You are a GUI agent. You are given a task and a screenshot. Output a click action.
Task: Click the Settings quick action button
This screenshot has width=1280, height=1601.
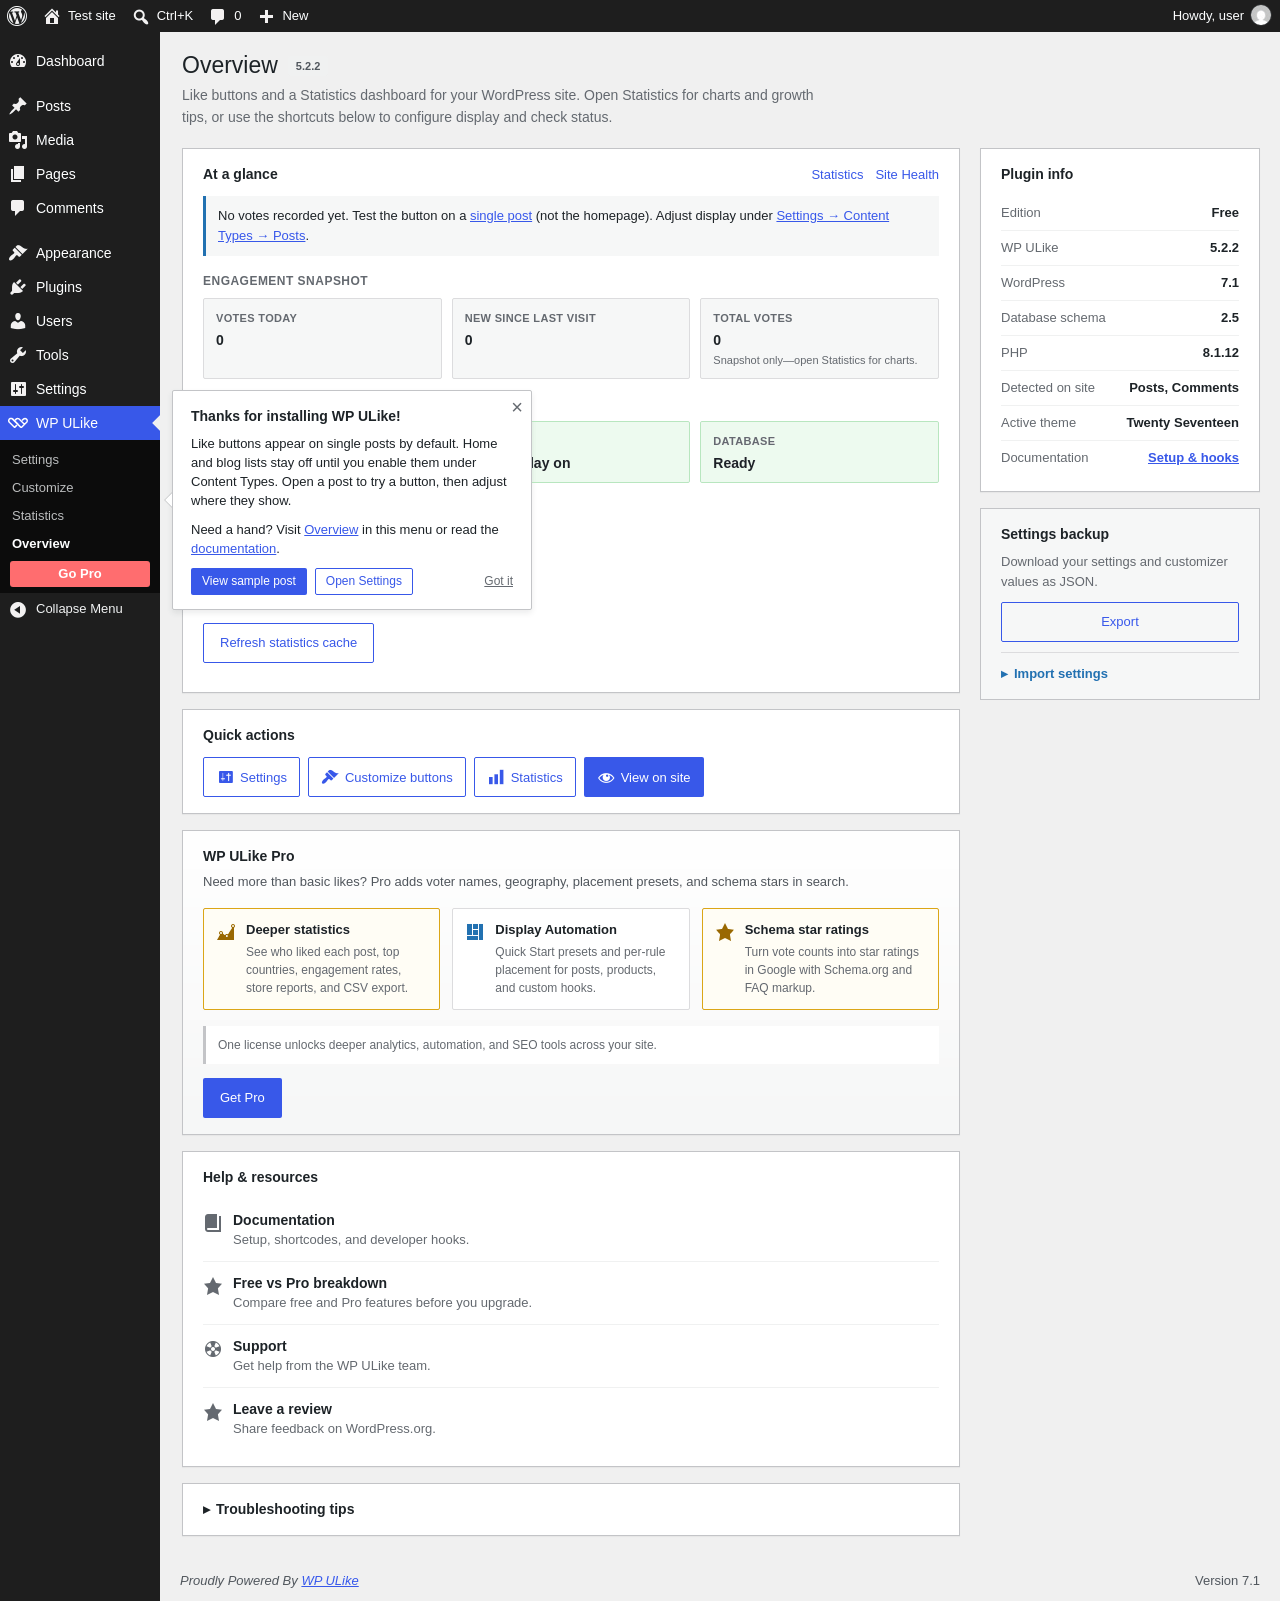tap(251, 777)
